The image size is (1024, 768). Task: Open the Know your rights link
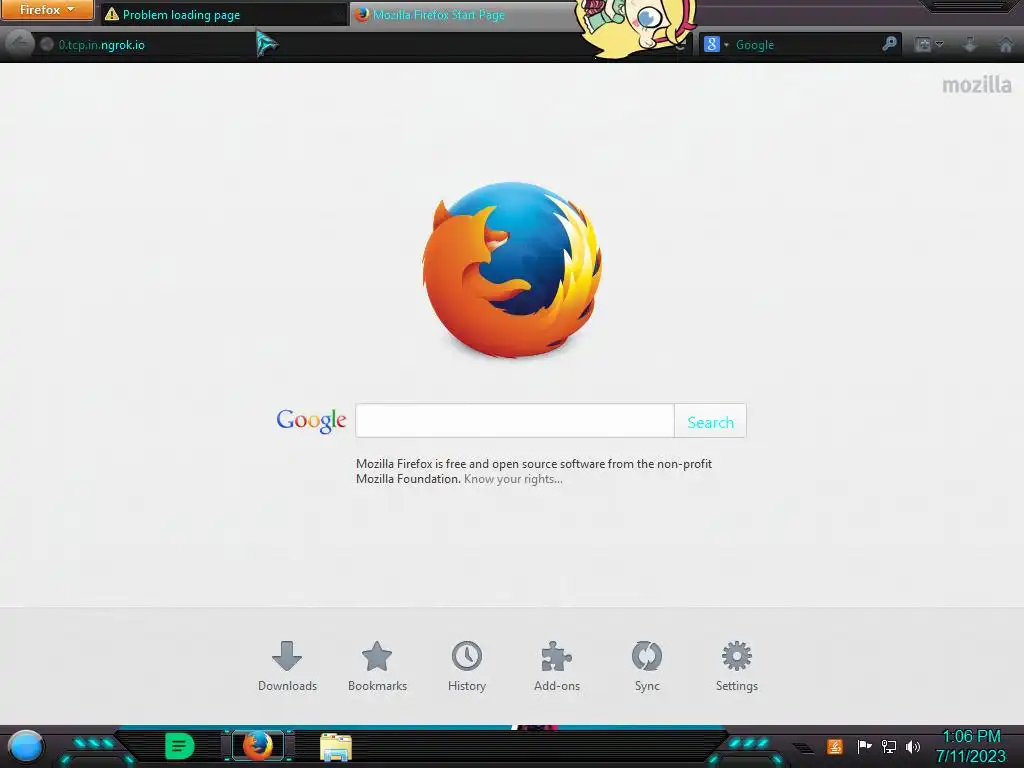513,479
